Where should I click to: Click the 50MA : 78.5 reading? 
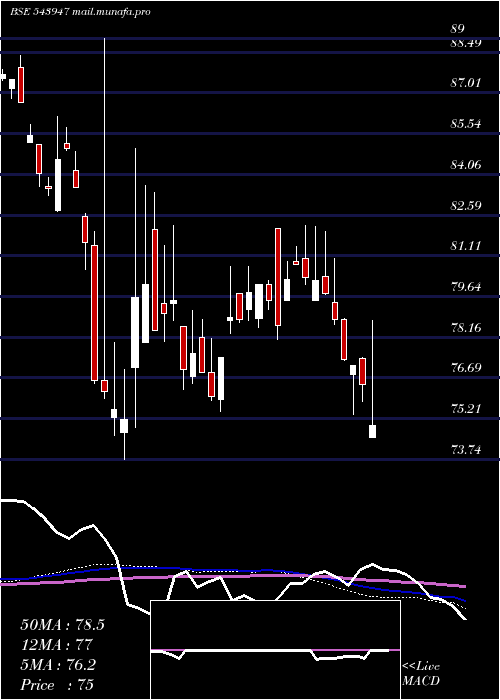pyautogui.click(x=62, y=625)
